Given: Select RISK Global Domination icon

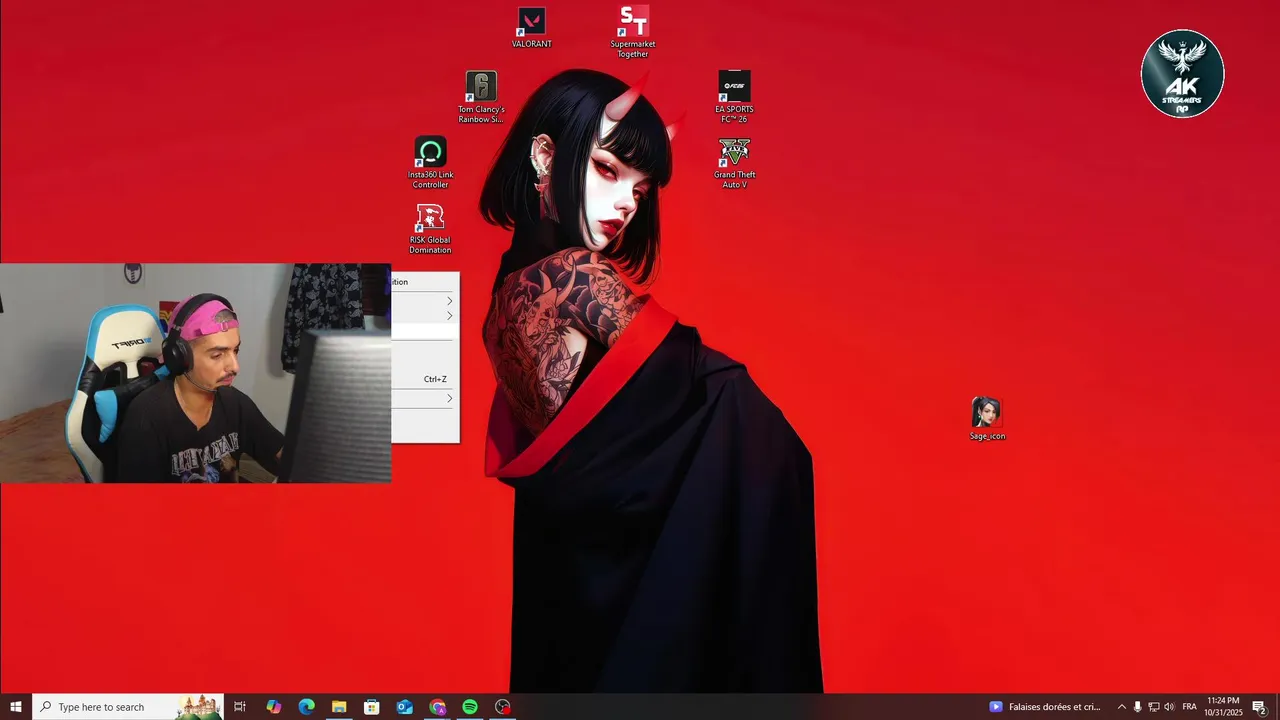Looking at the screenshot, I should click(x=430, y=229).
